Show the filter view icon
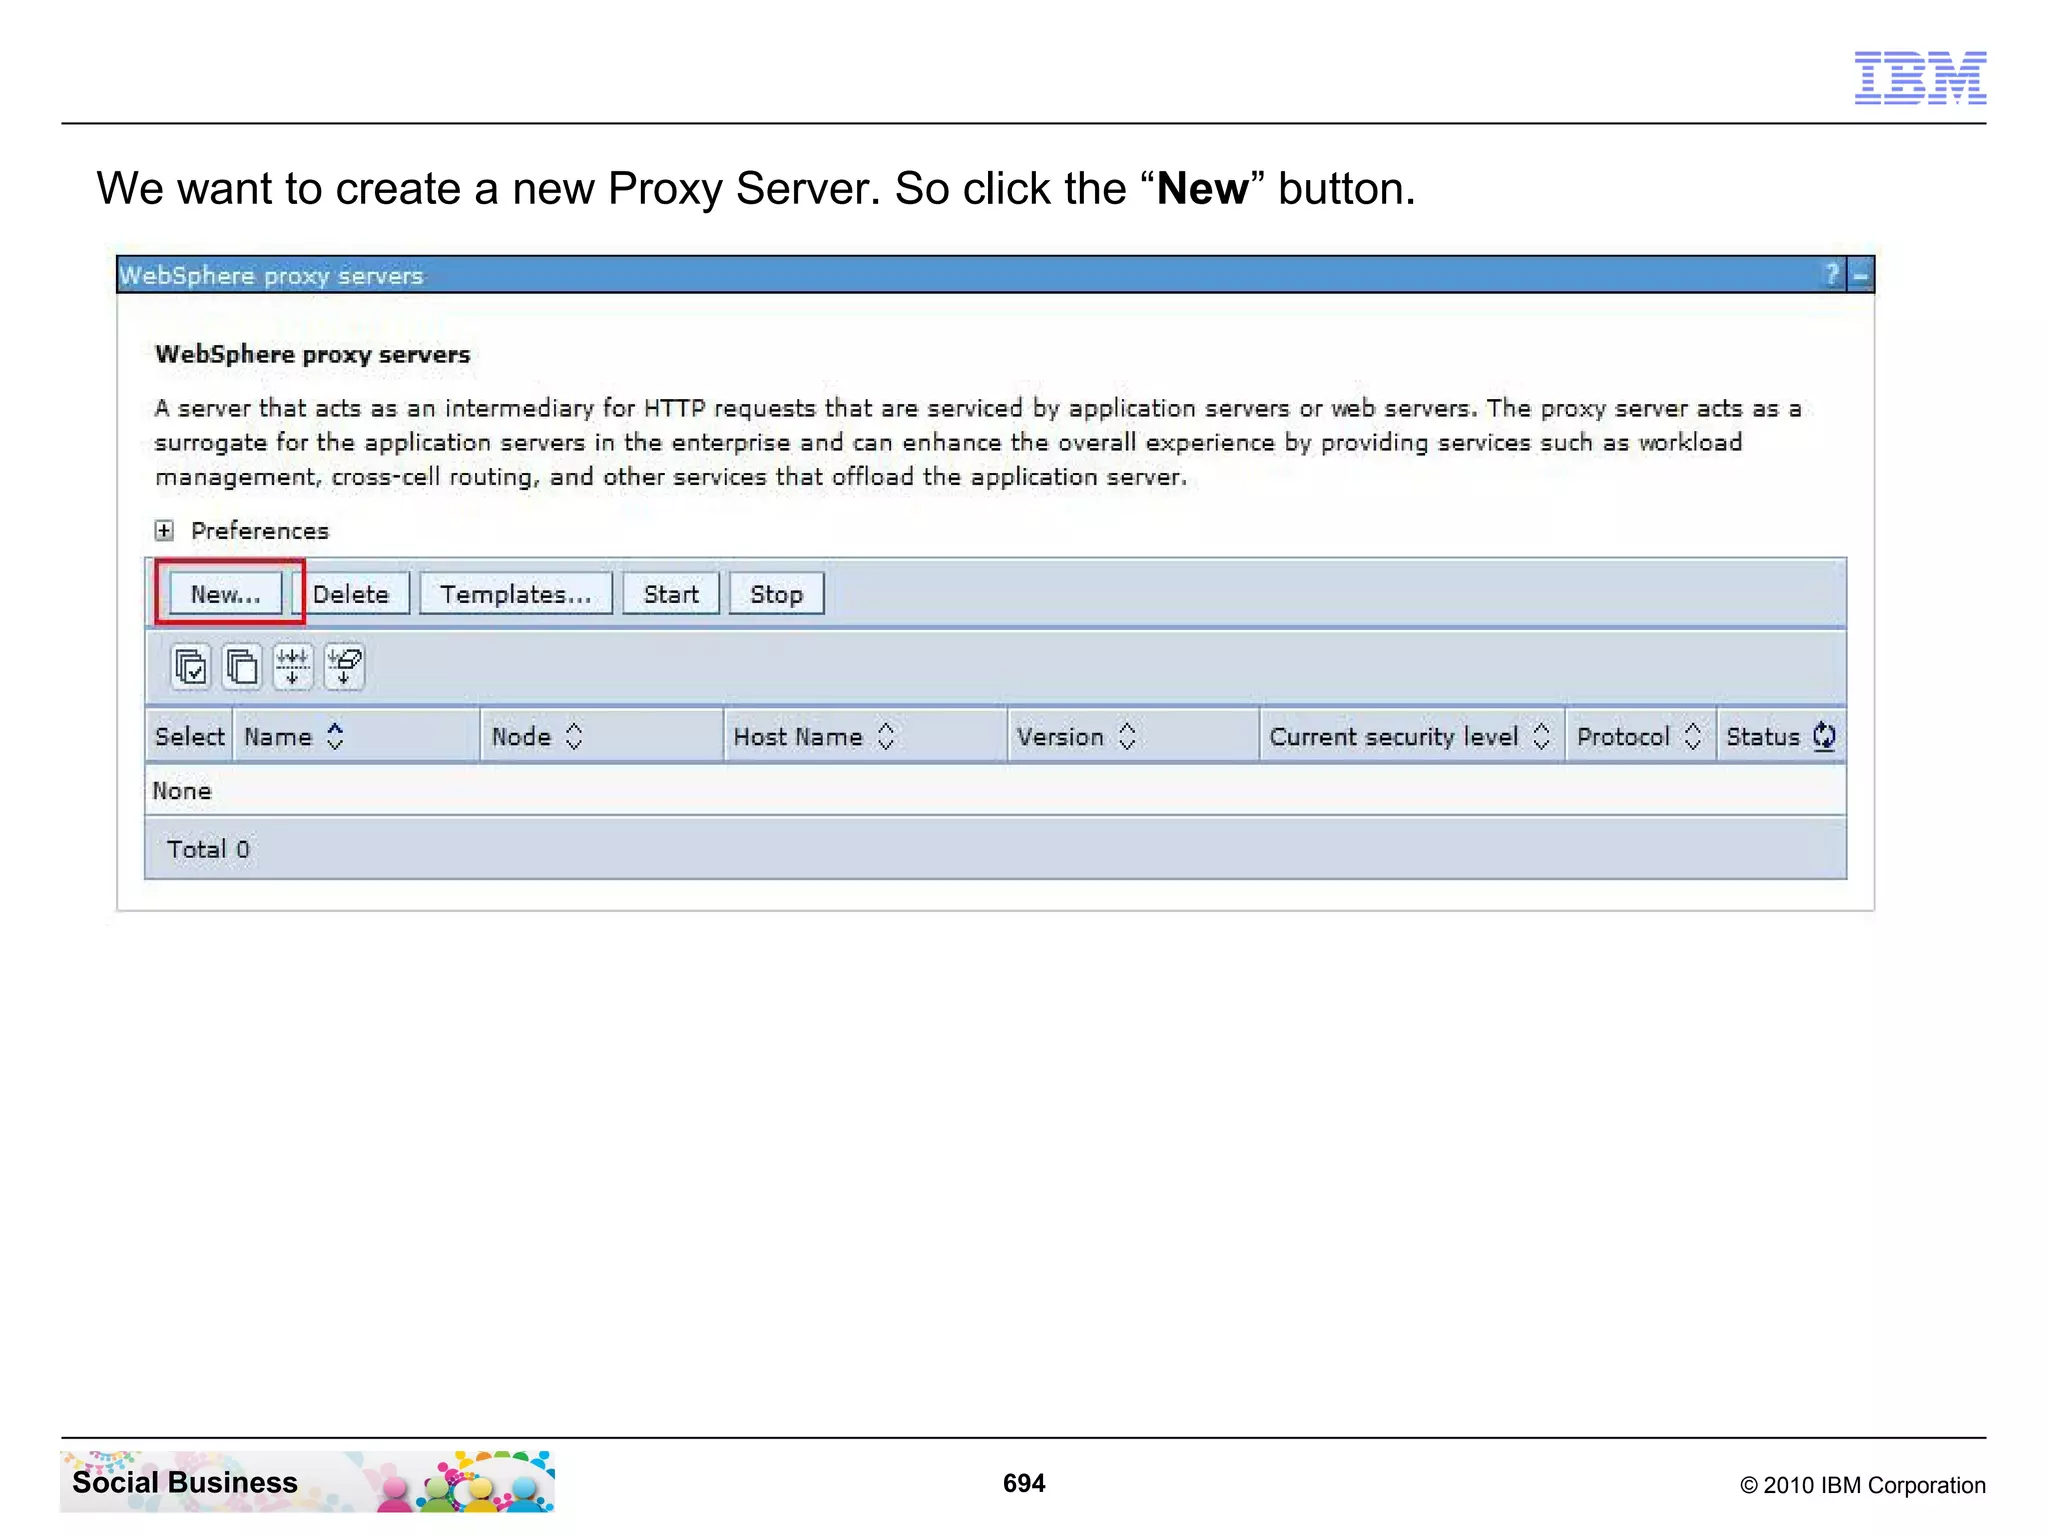This screenshot has height=1536, width=2048. tap(293, 666)
